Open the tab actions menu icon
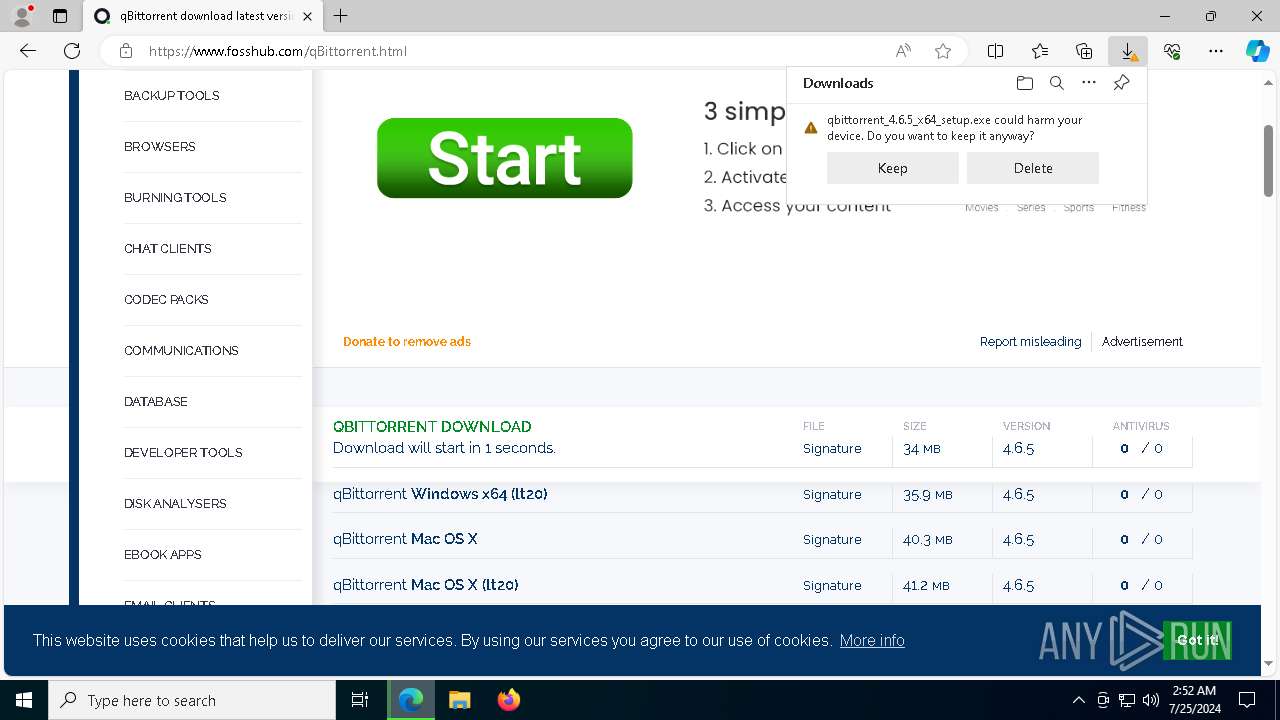The height and width of the screenshot is (720, 1280). tap(60, 16)
